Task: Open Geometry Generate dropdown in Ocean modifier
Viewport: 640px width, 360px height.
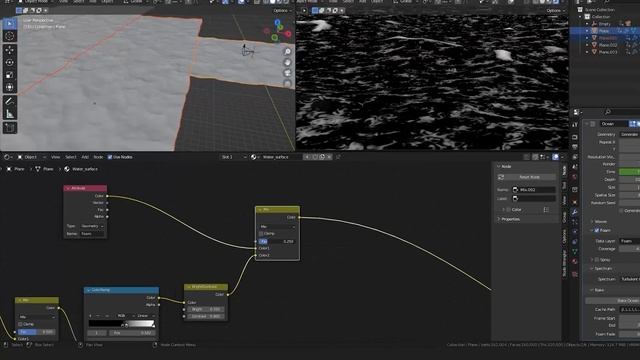Action: [x=630, y=134]
